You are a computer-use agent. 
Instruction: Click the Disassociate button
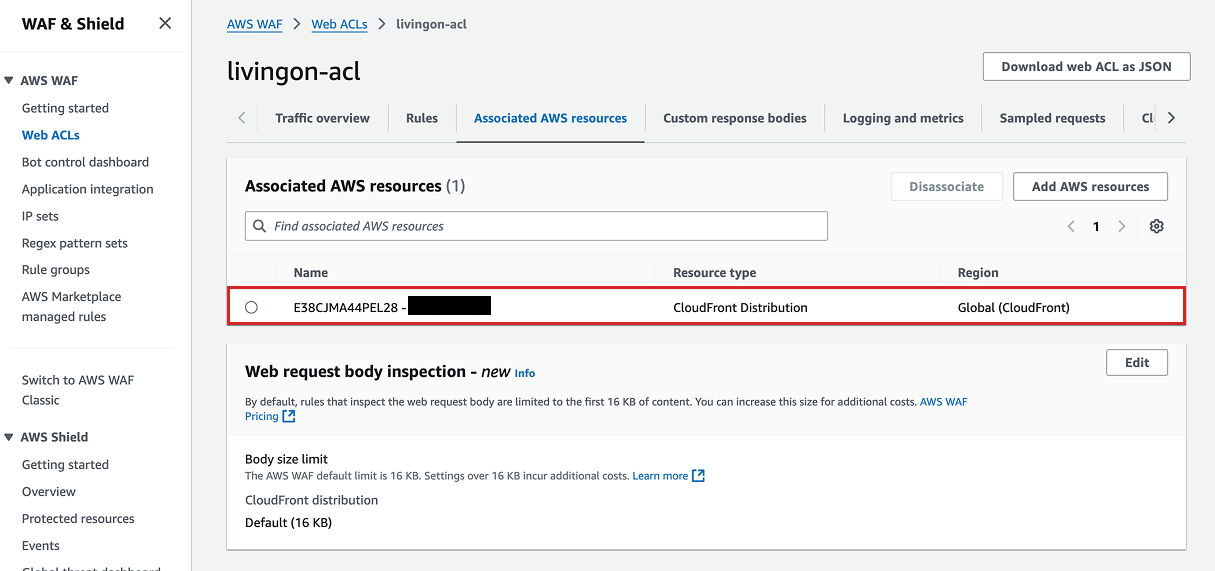pyautogui.click(x=947, y=186)
